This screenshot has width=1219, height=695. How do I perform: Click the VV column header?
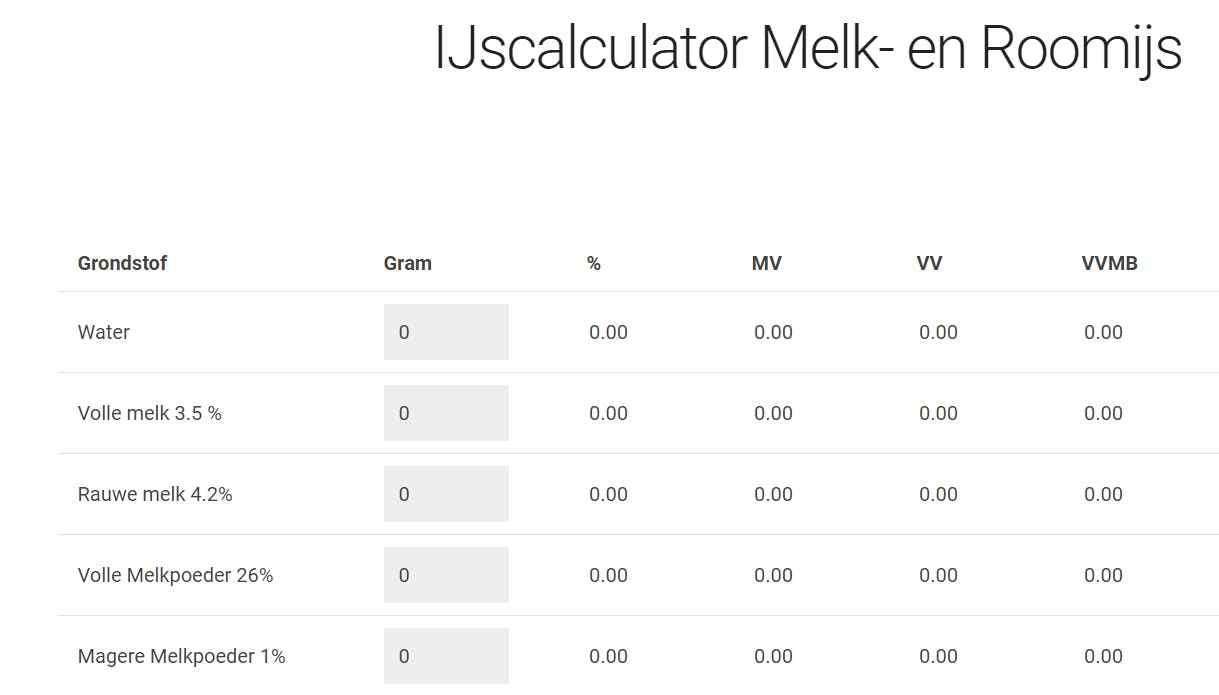pos(929,263)
